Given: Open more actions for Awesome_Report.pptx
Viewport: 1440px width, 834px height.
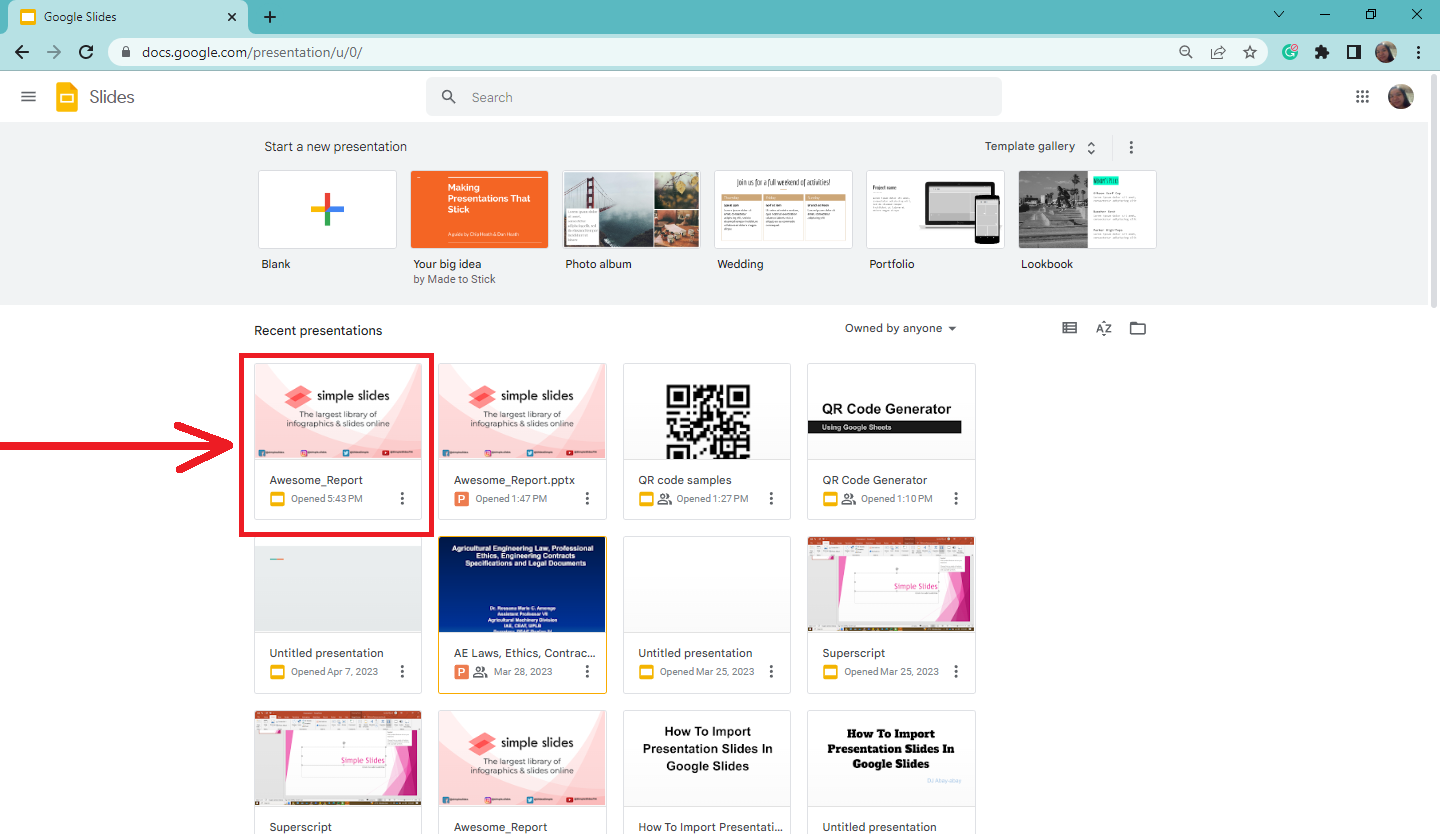Looking at the screenshot, I should (x=587, y=498).
